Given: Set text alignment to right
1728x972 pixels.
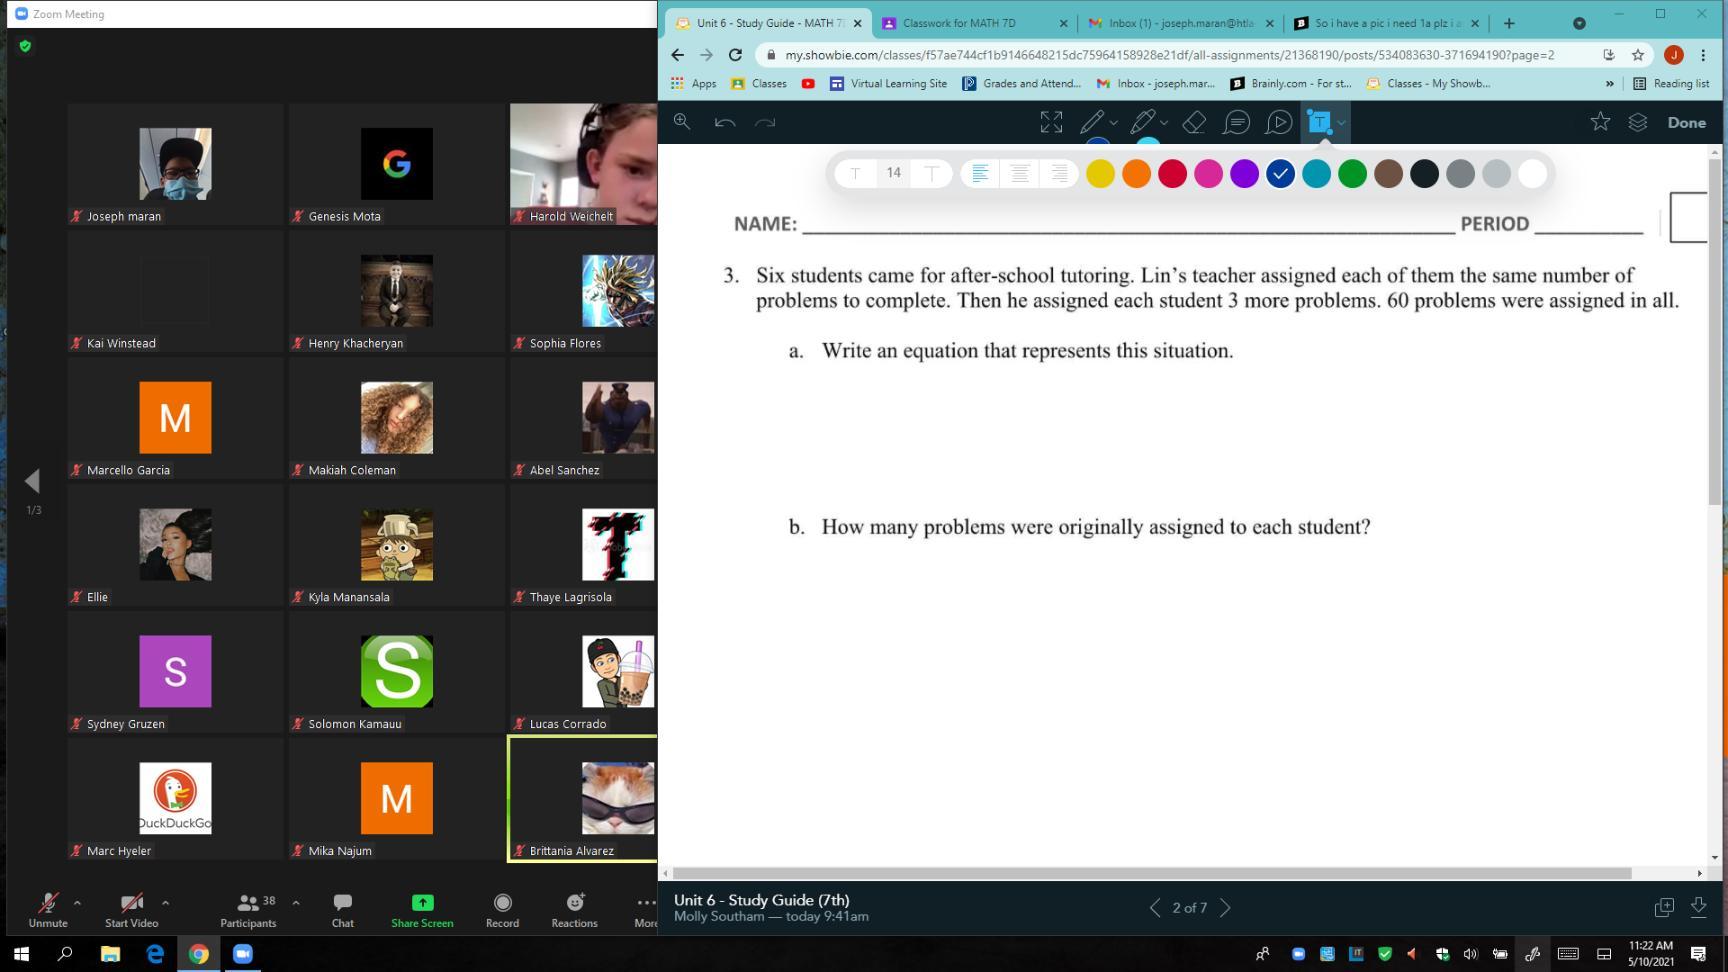Looking at the screenshot, I should click(x=1058, y=174).
